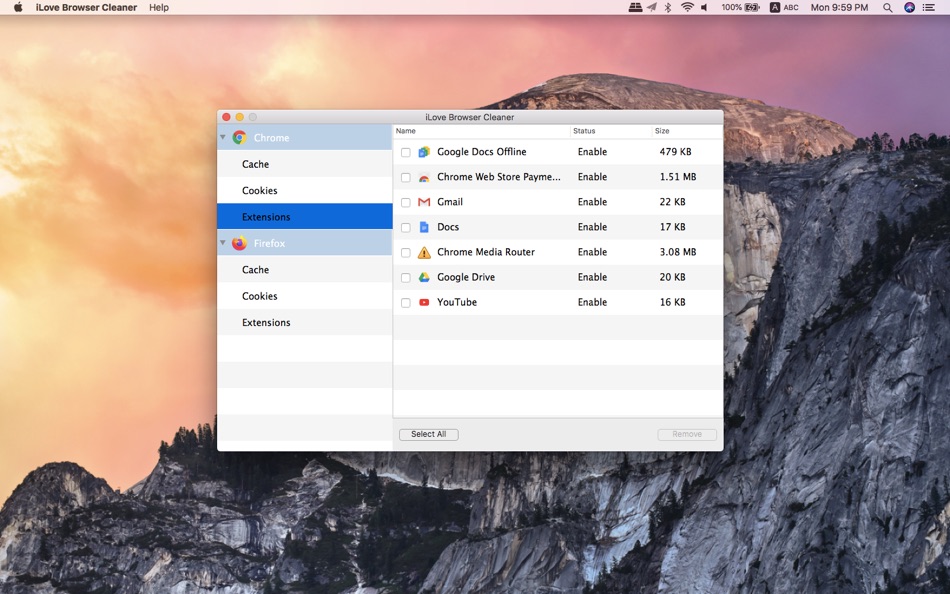950x594 pixels.
Task: Click the Docs document icon
Action: pyautogui.click(x=424, y=227)
